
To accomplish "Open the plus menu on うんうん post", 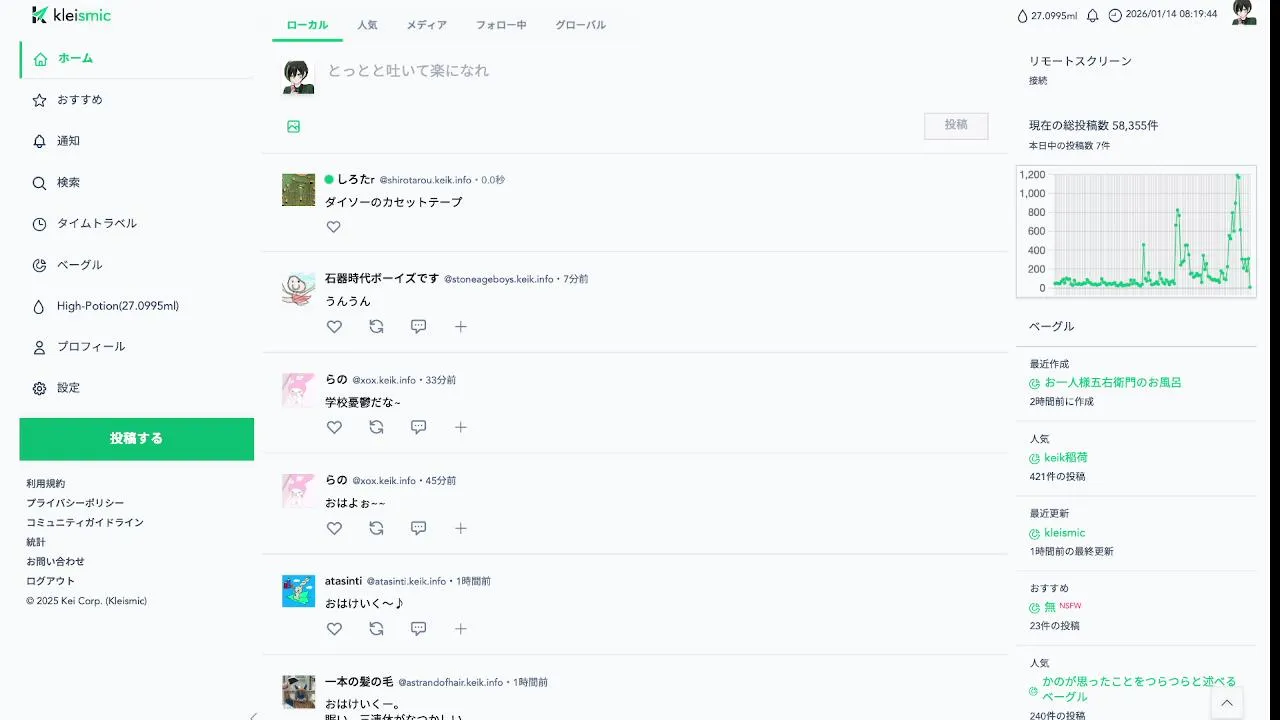I will click(x=461, y=326).
